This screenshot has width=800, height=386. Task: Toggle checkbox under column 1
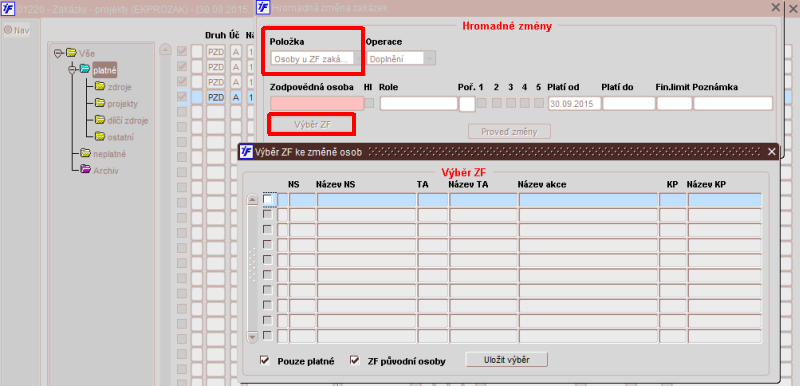[482, 103]
